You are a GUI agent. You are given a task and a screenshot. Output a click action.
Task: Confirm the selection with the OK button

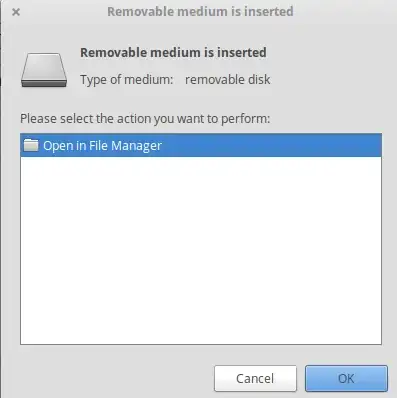click(346, 378)
